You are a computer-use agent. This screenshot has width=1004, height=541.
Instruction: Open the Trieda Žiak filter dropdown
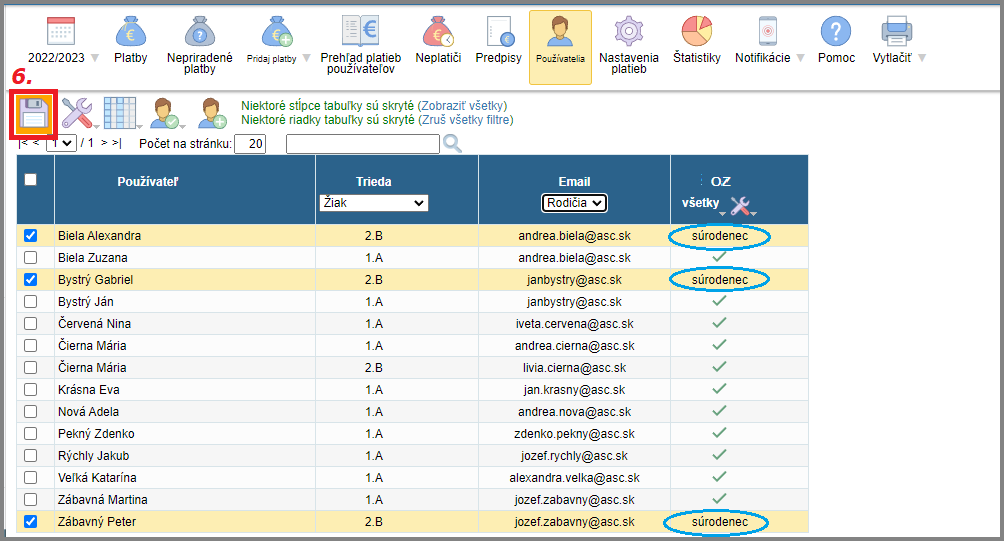pyautogui.click(x=373, y=203)
